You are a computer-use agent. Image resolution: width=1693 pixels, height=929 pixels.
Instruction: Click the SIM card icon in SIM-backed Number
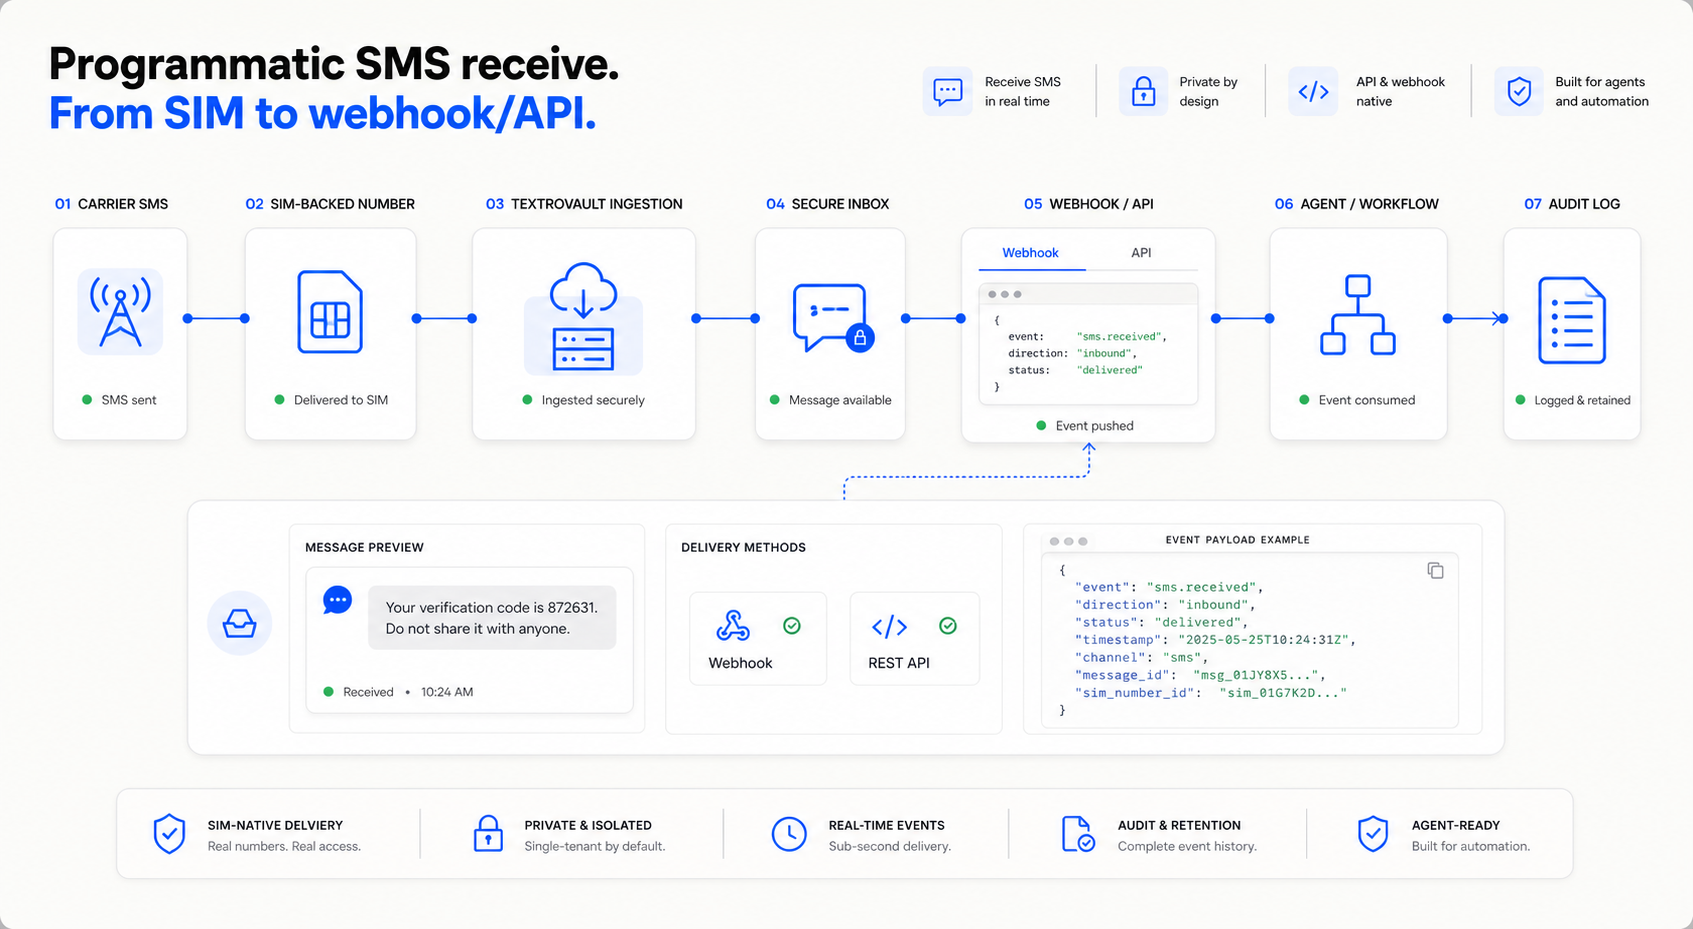coord(330,312)
